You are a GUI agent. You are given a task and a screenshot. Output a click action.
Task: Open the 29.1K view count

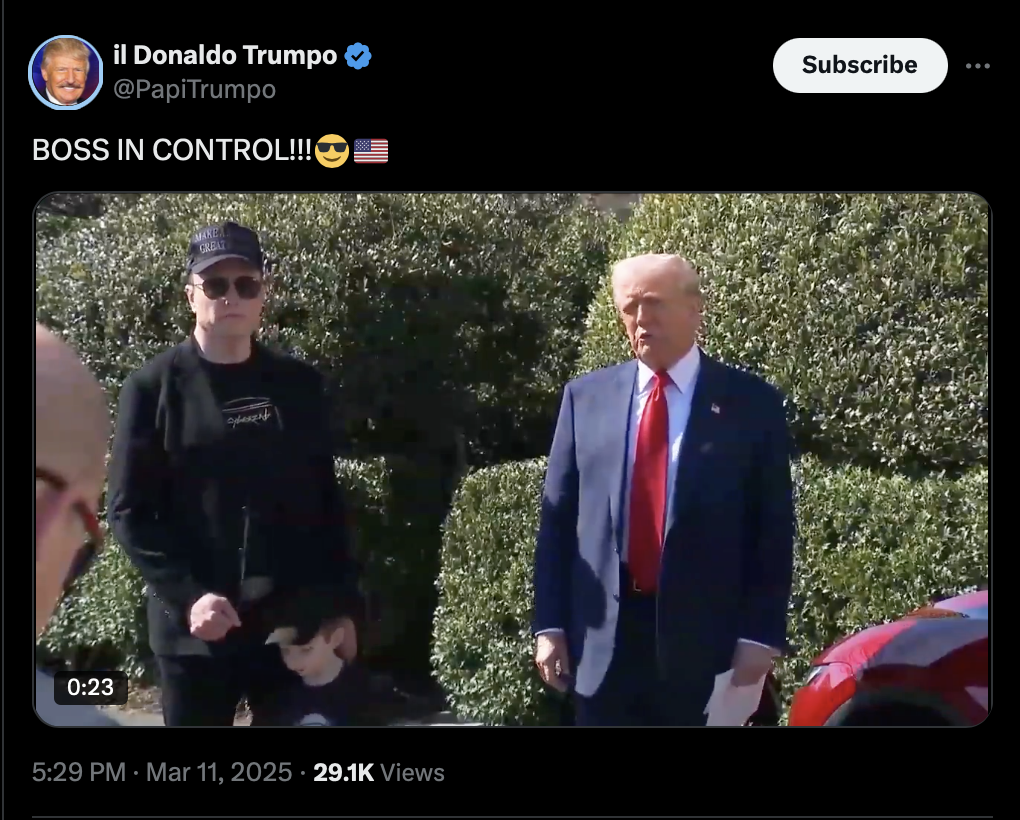click(x=343, y=773)
